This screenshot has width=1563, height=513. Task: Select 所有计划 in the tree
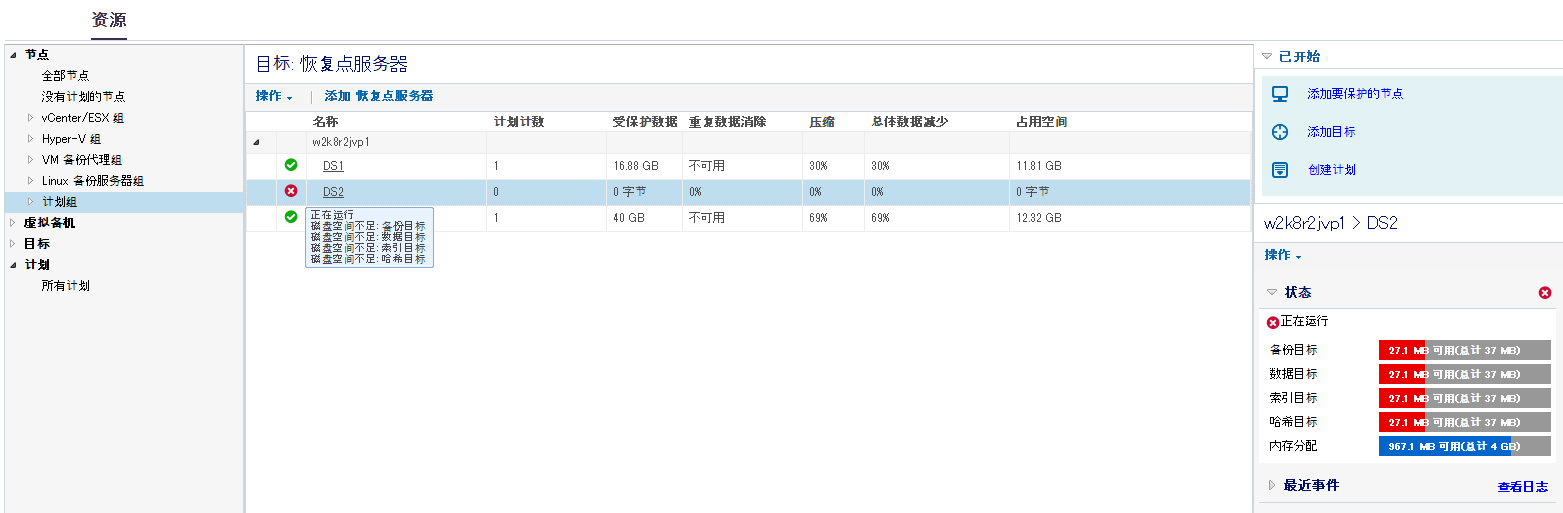tap(65, 286)
